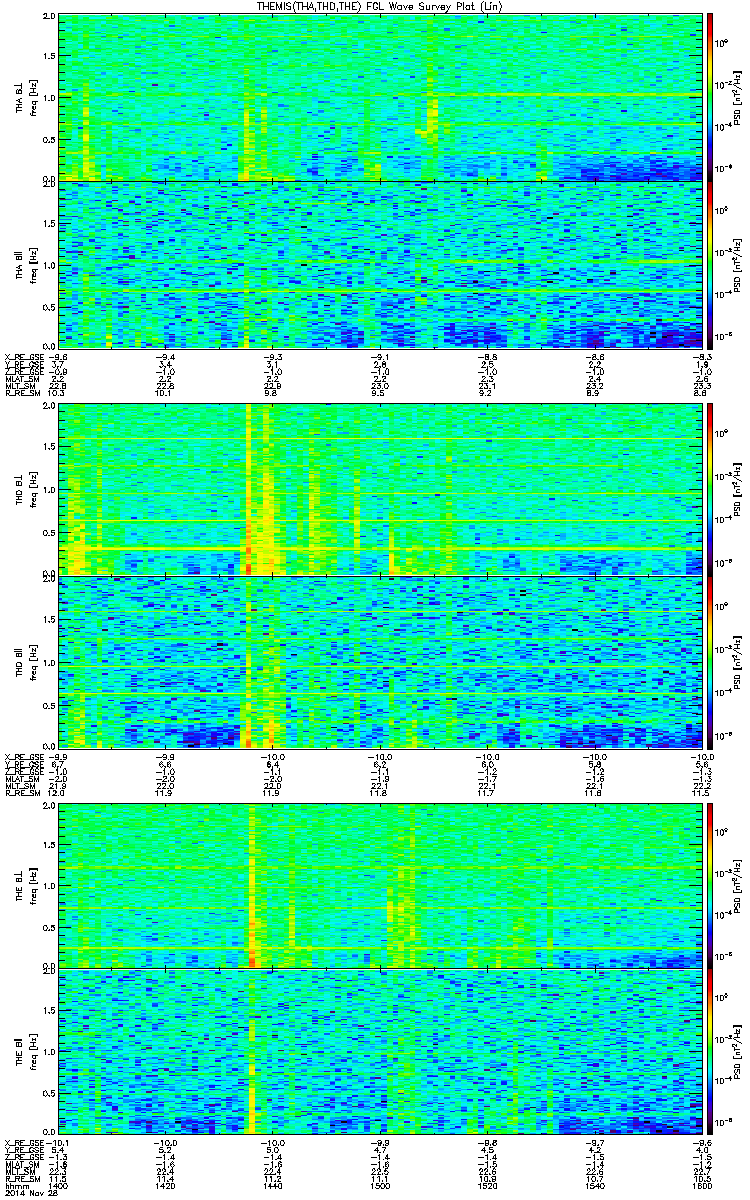Click the THD B-parallel spectrogram panel
The width and height of the screenshot is (750, 1200).
pos(380,661)
